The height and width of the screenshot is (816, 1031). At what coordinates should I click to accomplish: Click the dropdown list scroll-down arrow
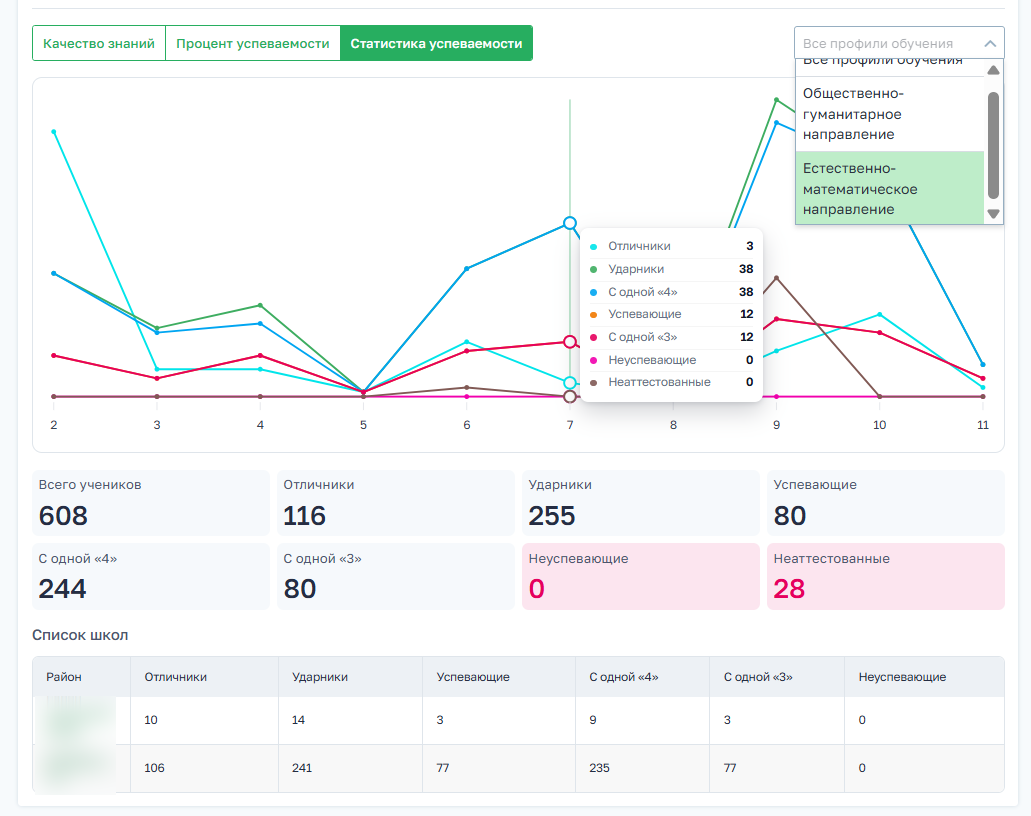pos(994,214)
